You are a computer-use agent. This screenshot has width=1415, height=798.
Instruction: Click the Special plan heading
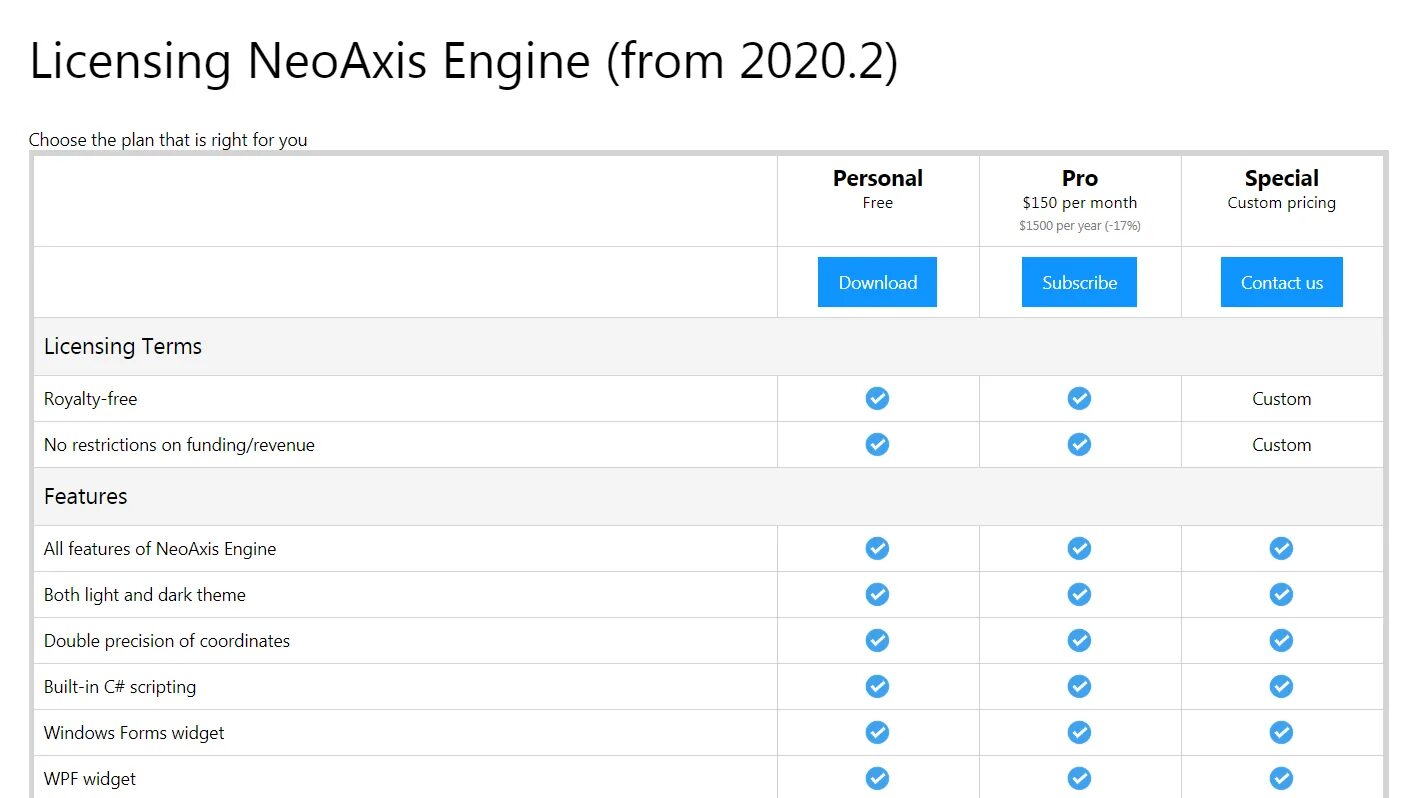coord(1281,178)
